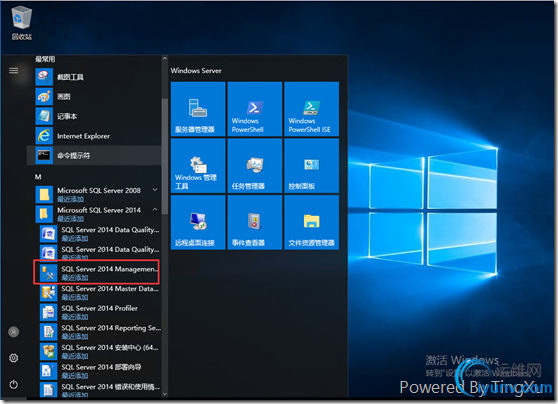Click the Start menu app list scrollbar thumb
This screenshot has height=404, width=558.
click(165, 156)
